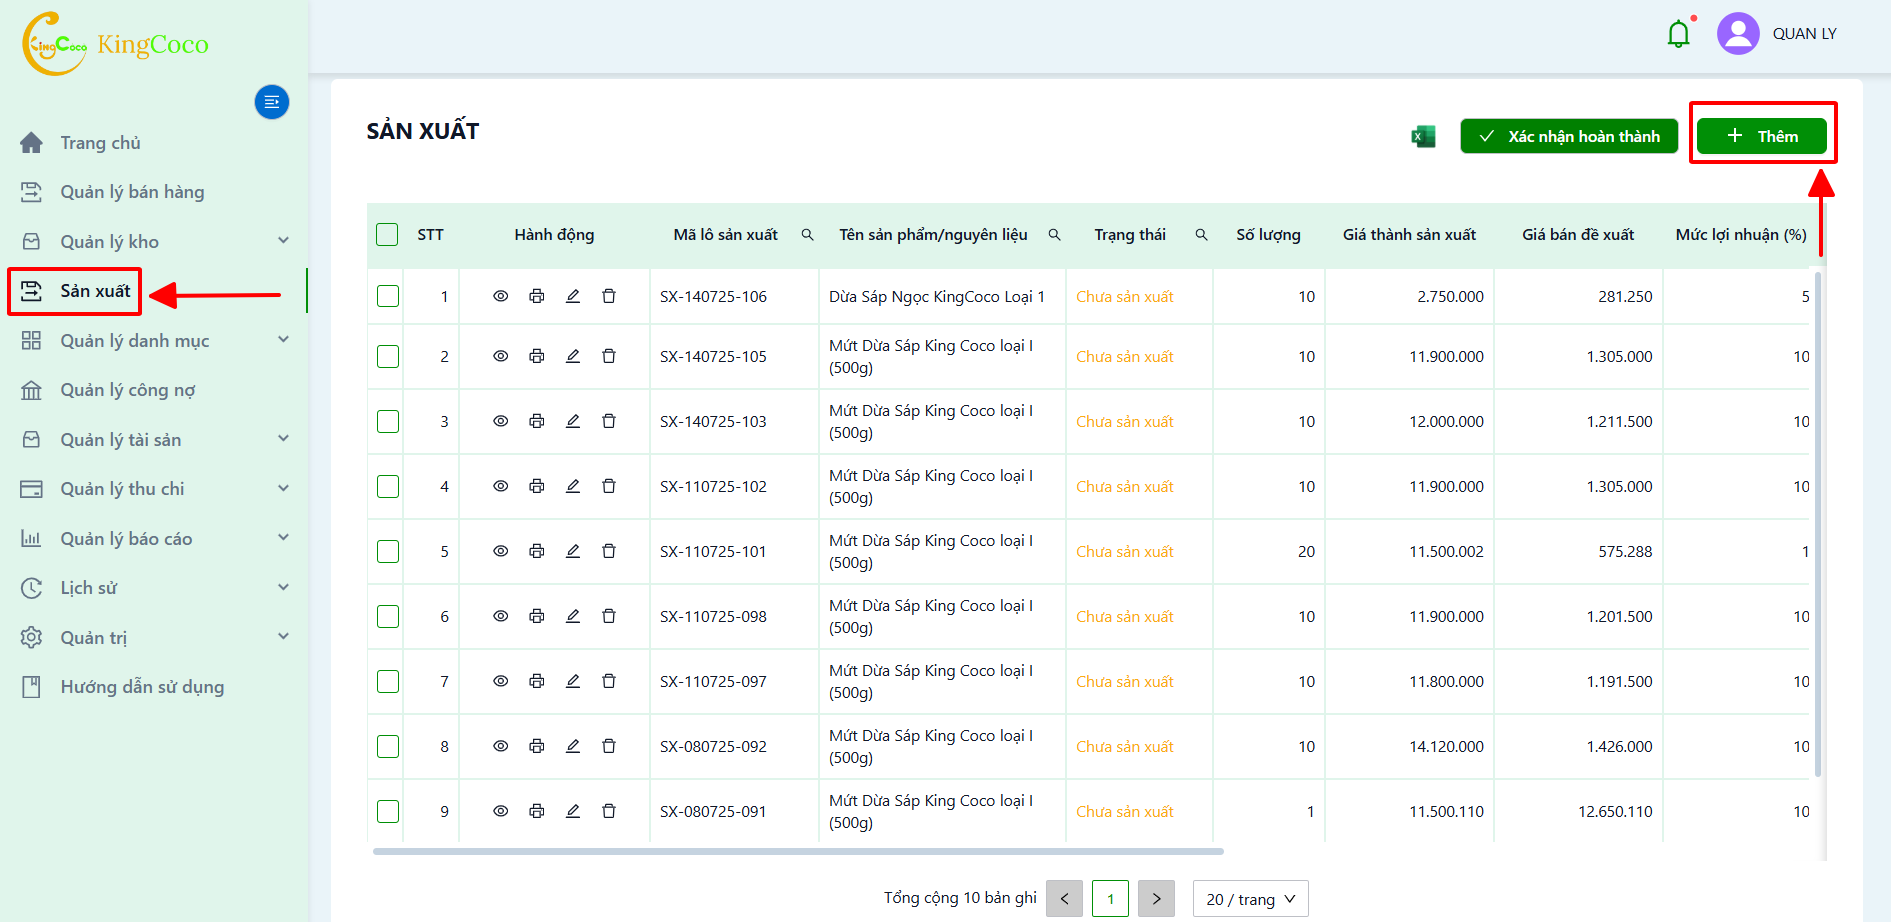The width and height of the screenshot is (1891, 922).
Task: View details of batch SX-140725-106
Action: pos(501,296)
